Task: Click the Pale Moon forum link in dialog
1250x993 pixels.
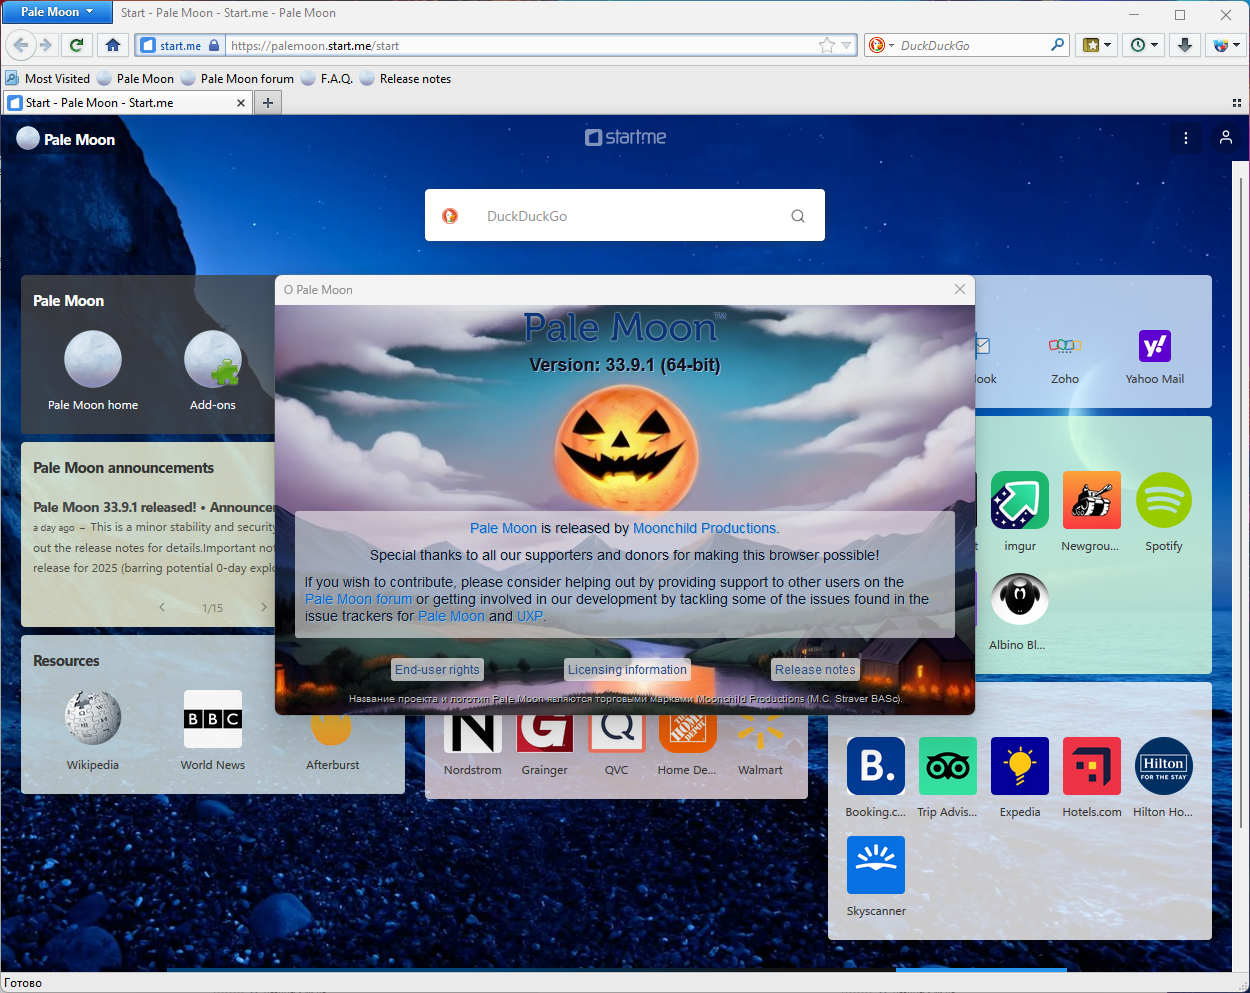Action: (358, 599)
